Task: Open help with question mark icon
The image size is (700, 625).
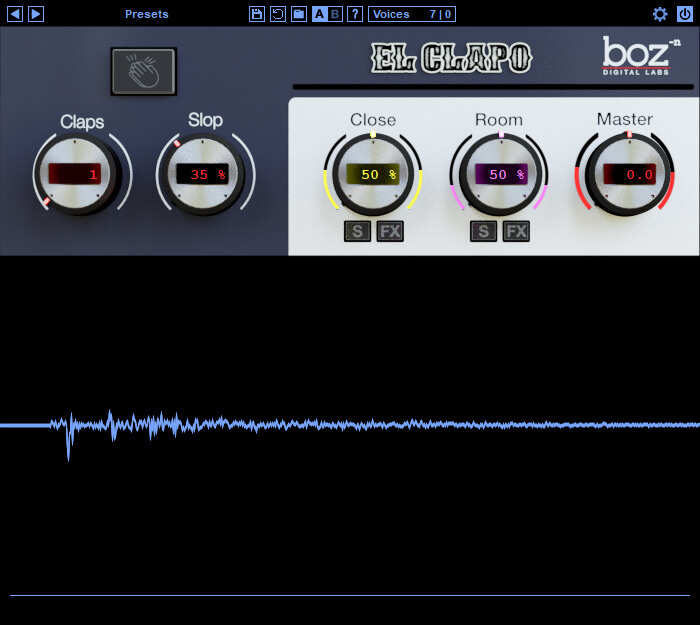Action: 355,14
